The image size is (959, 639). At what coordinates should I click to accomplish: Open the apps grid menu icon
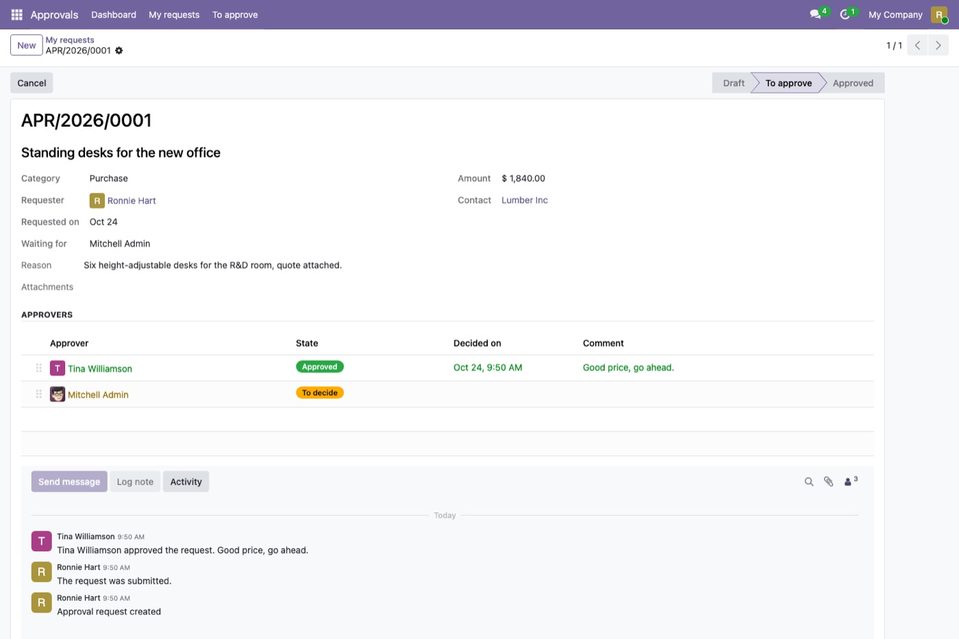[x=17, y=14]
